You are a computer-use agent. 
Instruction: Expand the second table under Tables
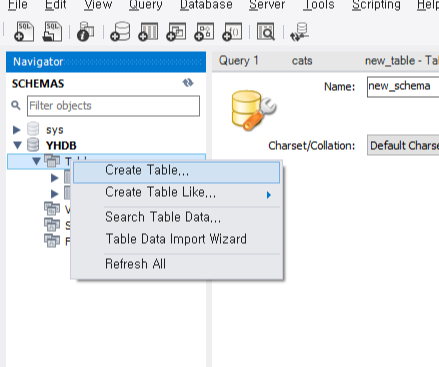coord(55,193)
